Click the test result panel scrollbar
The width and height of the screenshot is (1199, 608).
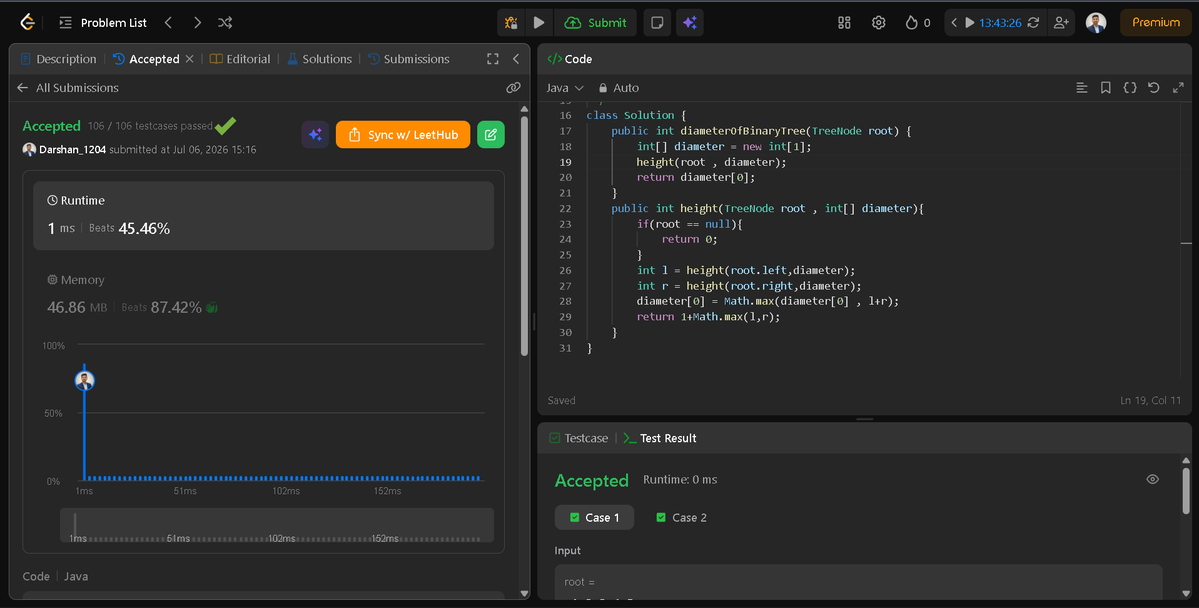(x=1186, y=491)
